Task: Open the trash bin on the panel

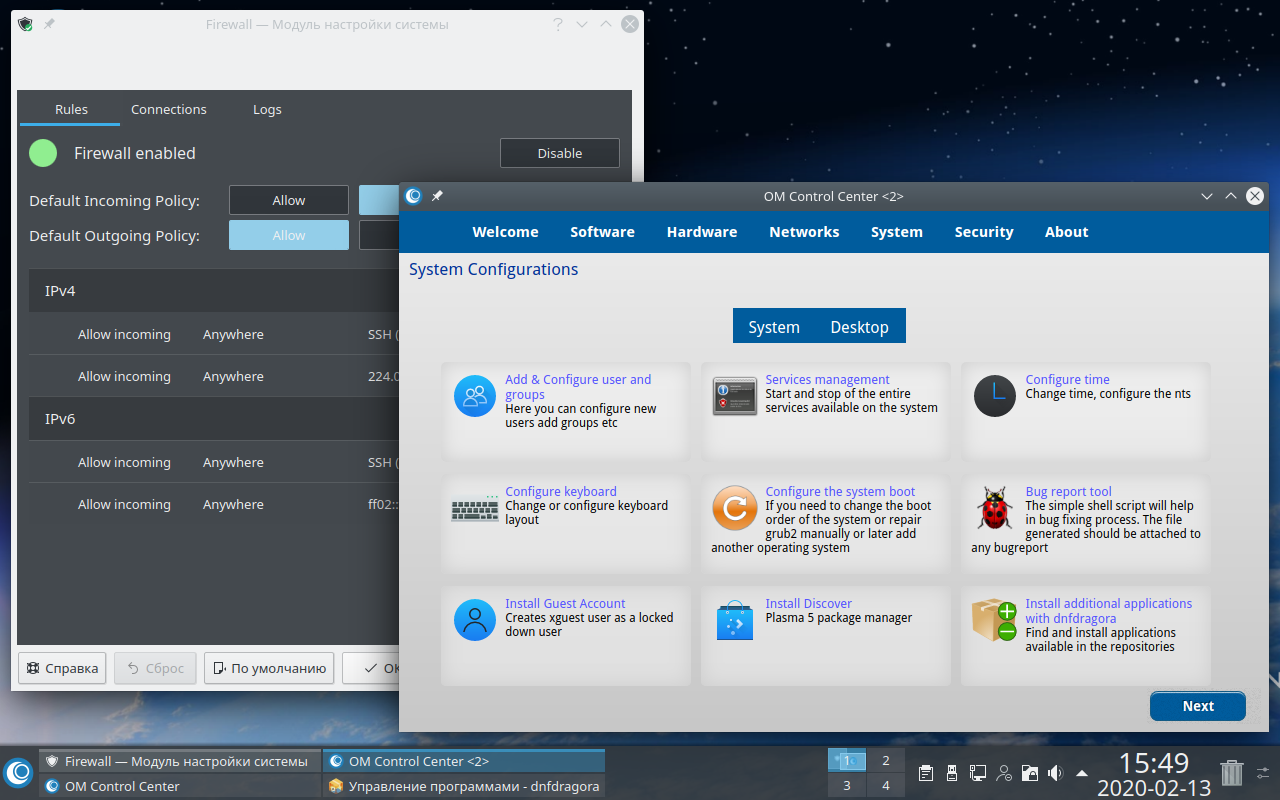Action: pyautogui.click(x=1232, y=772)
